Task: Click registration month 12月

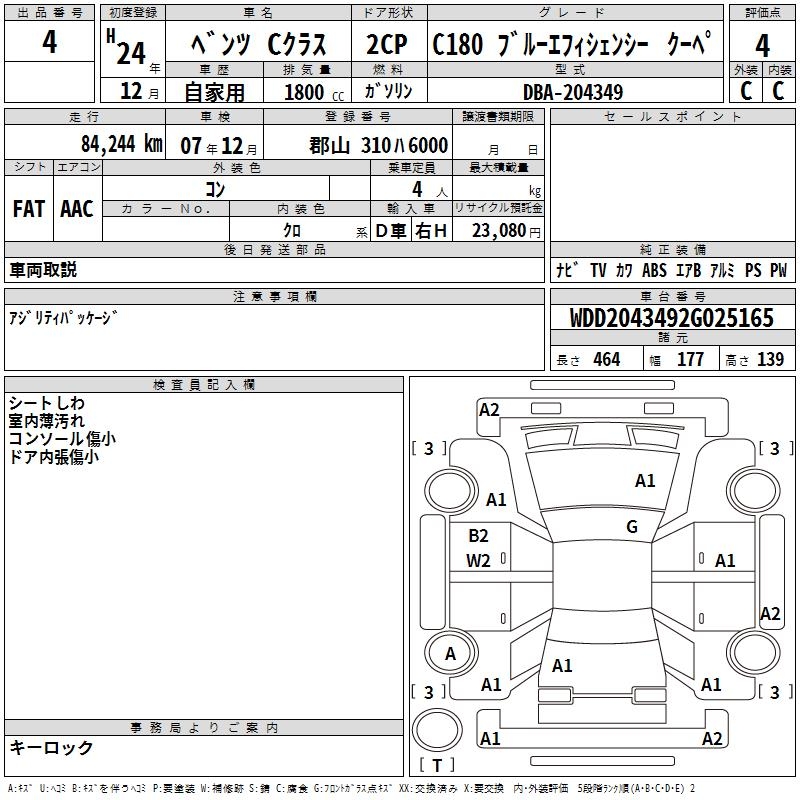Action: [x=139, y=91]
